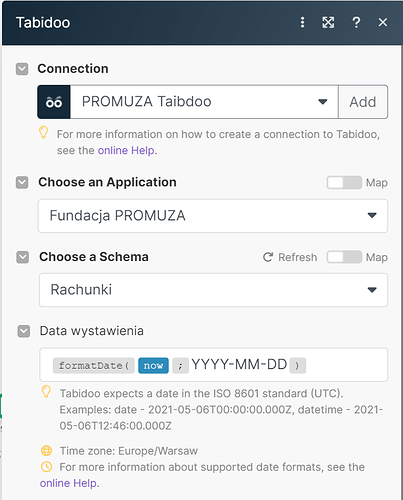Image resolution: width=403 pixels, height=500 pixels.
Task: Open the Fundacja PROMUZA application dropdown
Action: coord(213,216)
